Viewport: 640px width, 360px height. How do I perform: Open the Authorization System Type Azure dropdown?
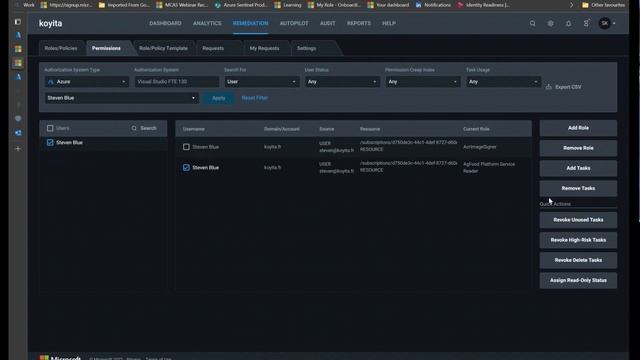87,82
